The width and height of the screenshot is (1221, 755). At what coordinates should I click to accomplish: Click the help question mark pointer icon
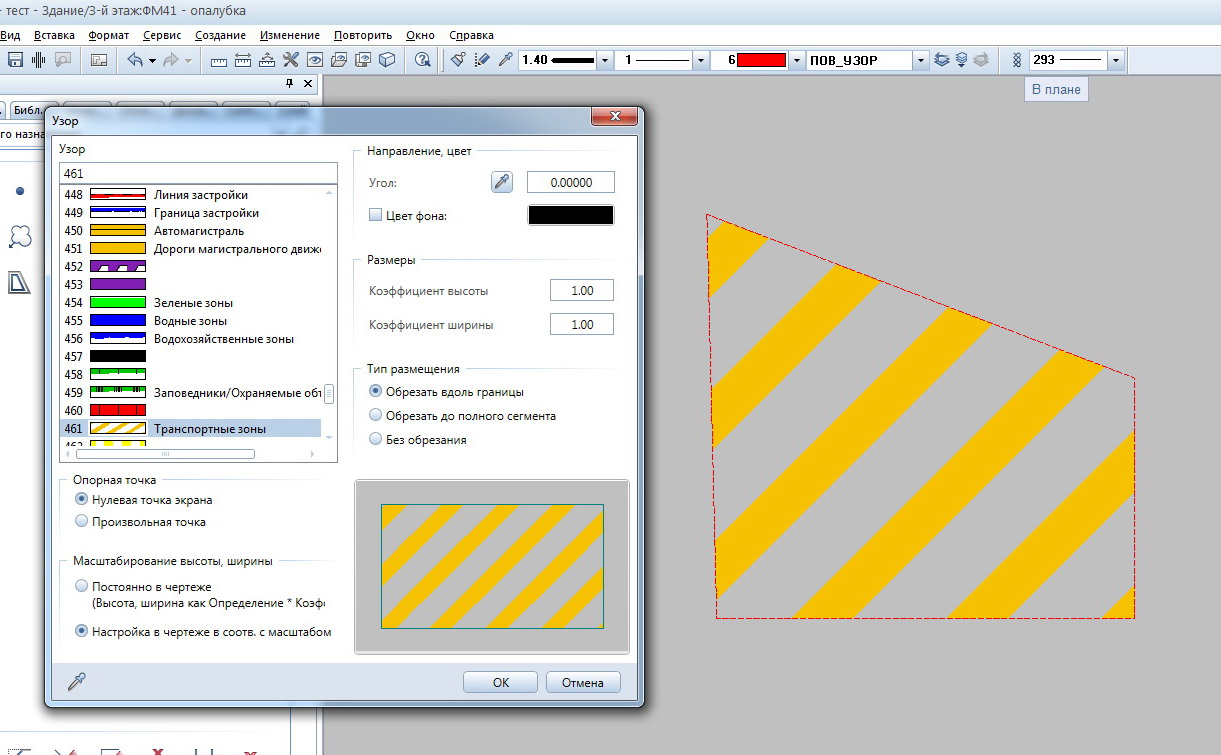coord(423,59)
